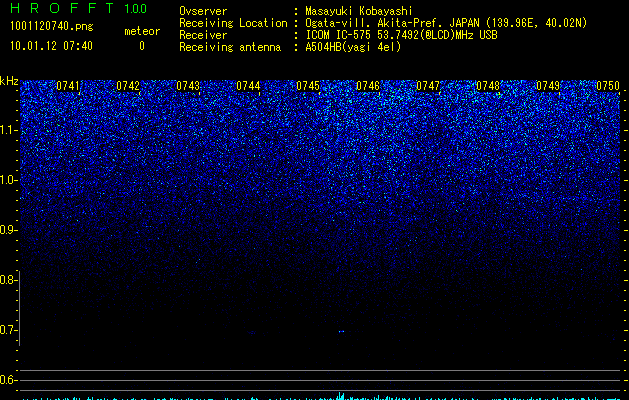Click the Ovserver label
Image resolution: width=629 pixels, height=400 pixels.
pyautogui.click(x=203, y=11)
